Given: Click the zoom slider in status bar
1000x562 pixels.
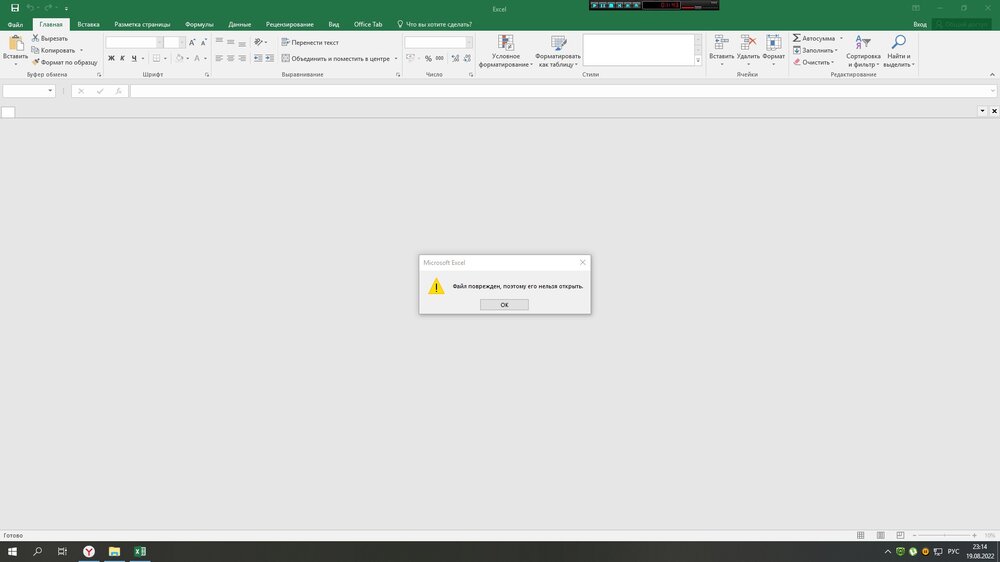Looking at the screenshot, I should (x=945, y=535).
